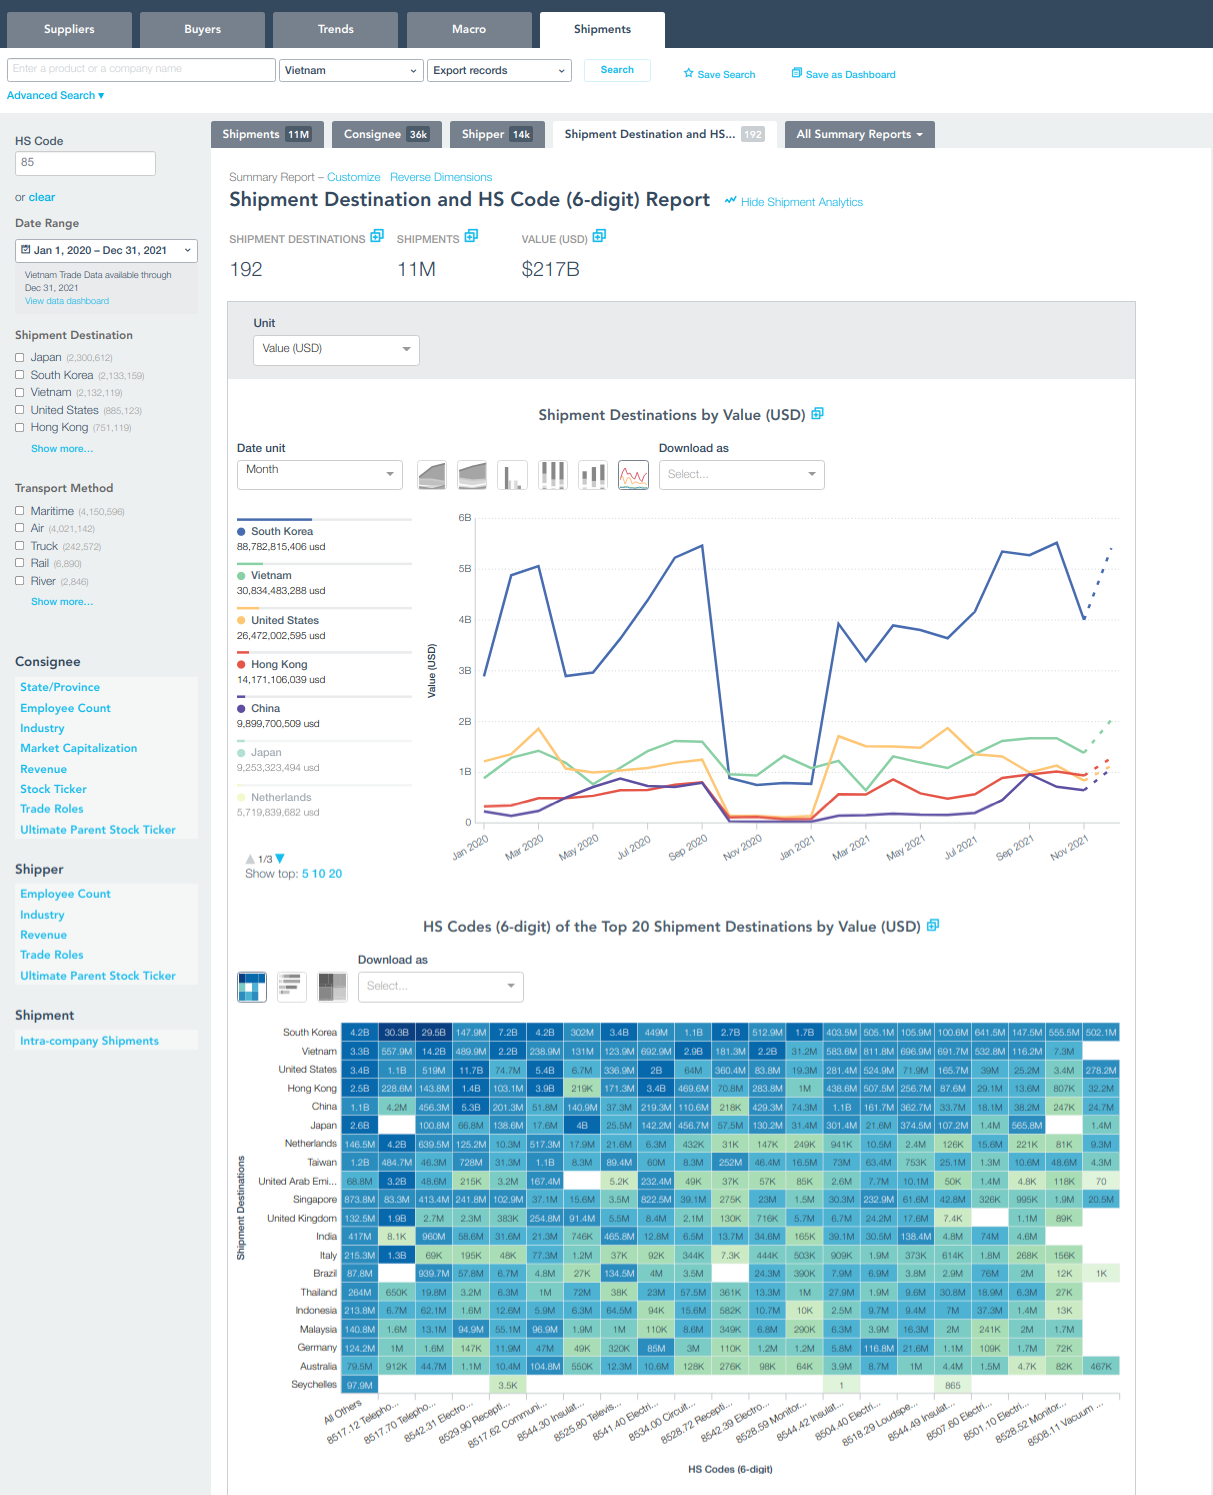The width and height of the screenshot is (1213, 1495).
Task: Enable the River transport method checkbox
Action: tap(20, 581)
